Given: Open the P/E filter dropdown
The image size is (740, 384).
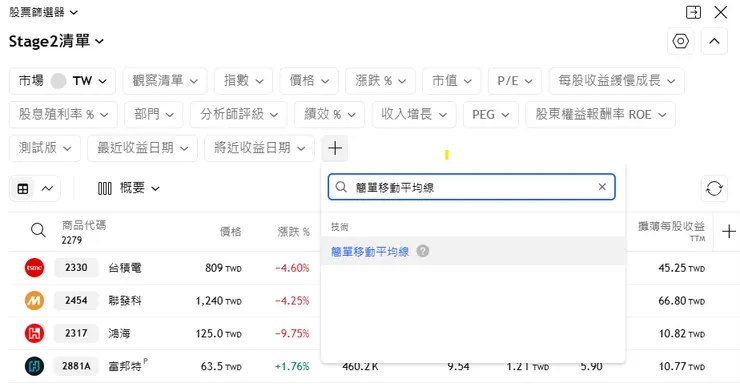Looking at the screenshot, I should point(515,81).
